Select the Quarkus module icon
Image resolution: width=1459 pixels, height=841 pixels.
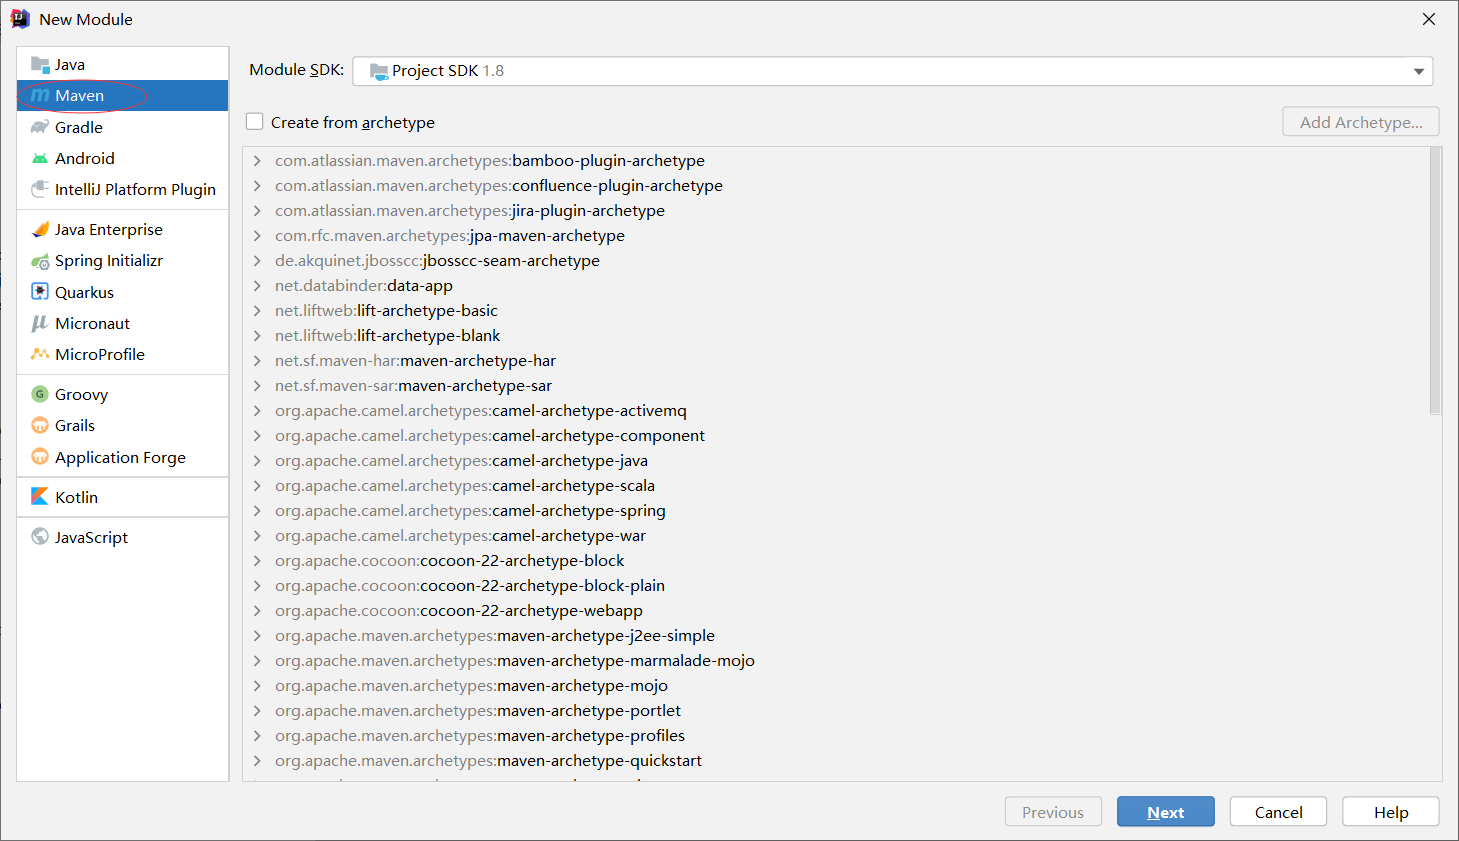[40, 292]
